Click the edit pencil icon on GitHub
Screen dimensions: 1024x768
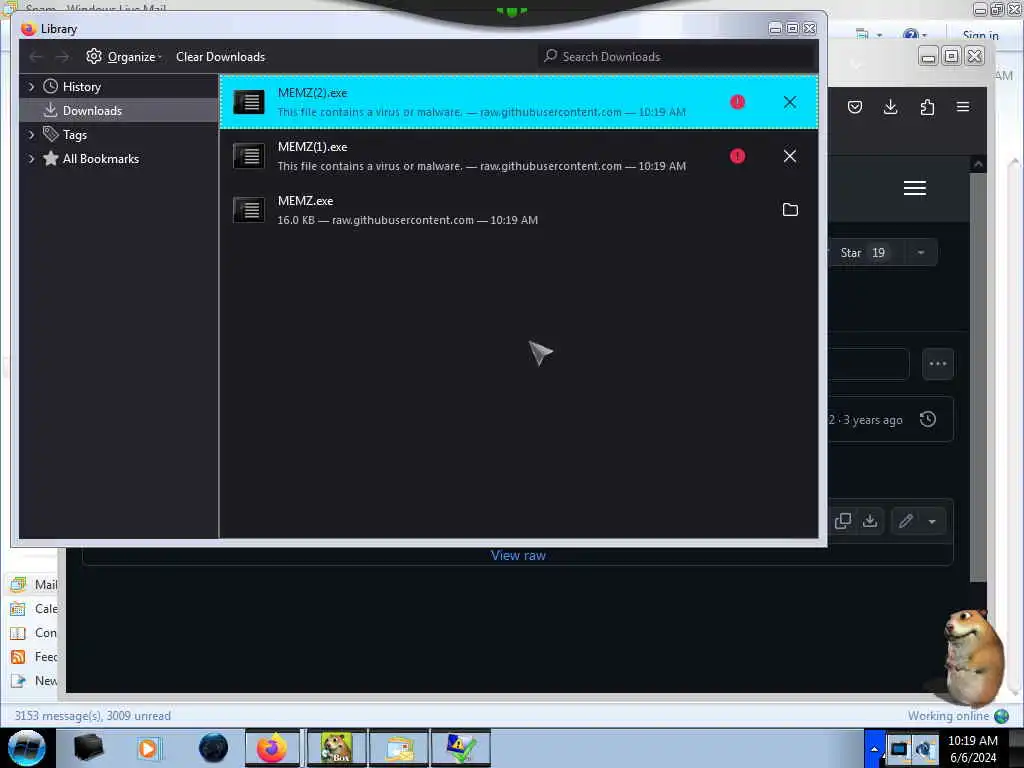(x=906, y=521)
